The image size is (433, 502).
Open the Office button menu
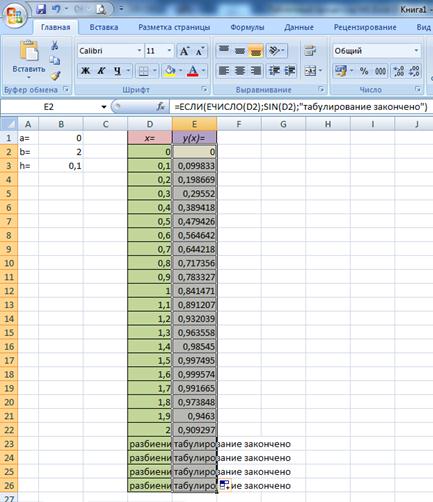(x=15, y=15)
